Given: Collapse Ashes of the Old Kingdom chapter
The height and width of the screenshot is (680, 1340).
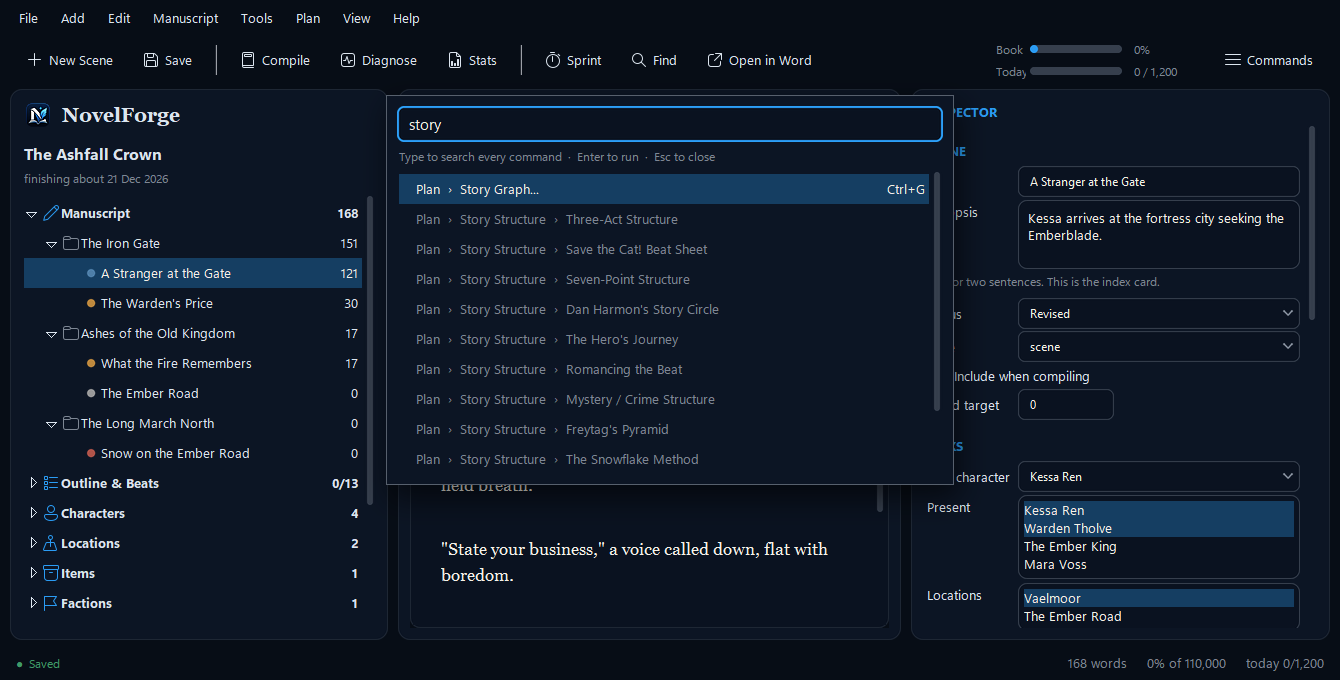Looking at the screenshot, I should coord(52,334).
